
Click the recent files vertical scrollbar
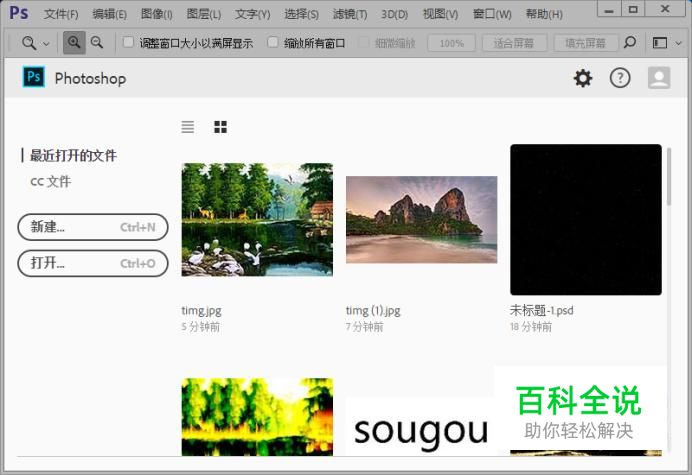click(669, 177)
